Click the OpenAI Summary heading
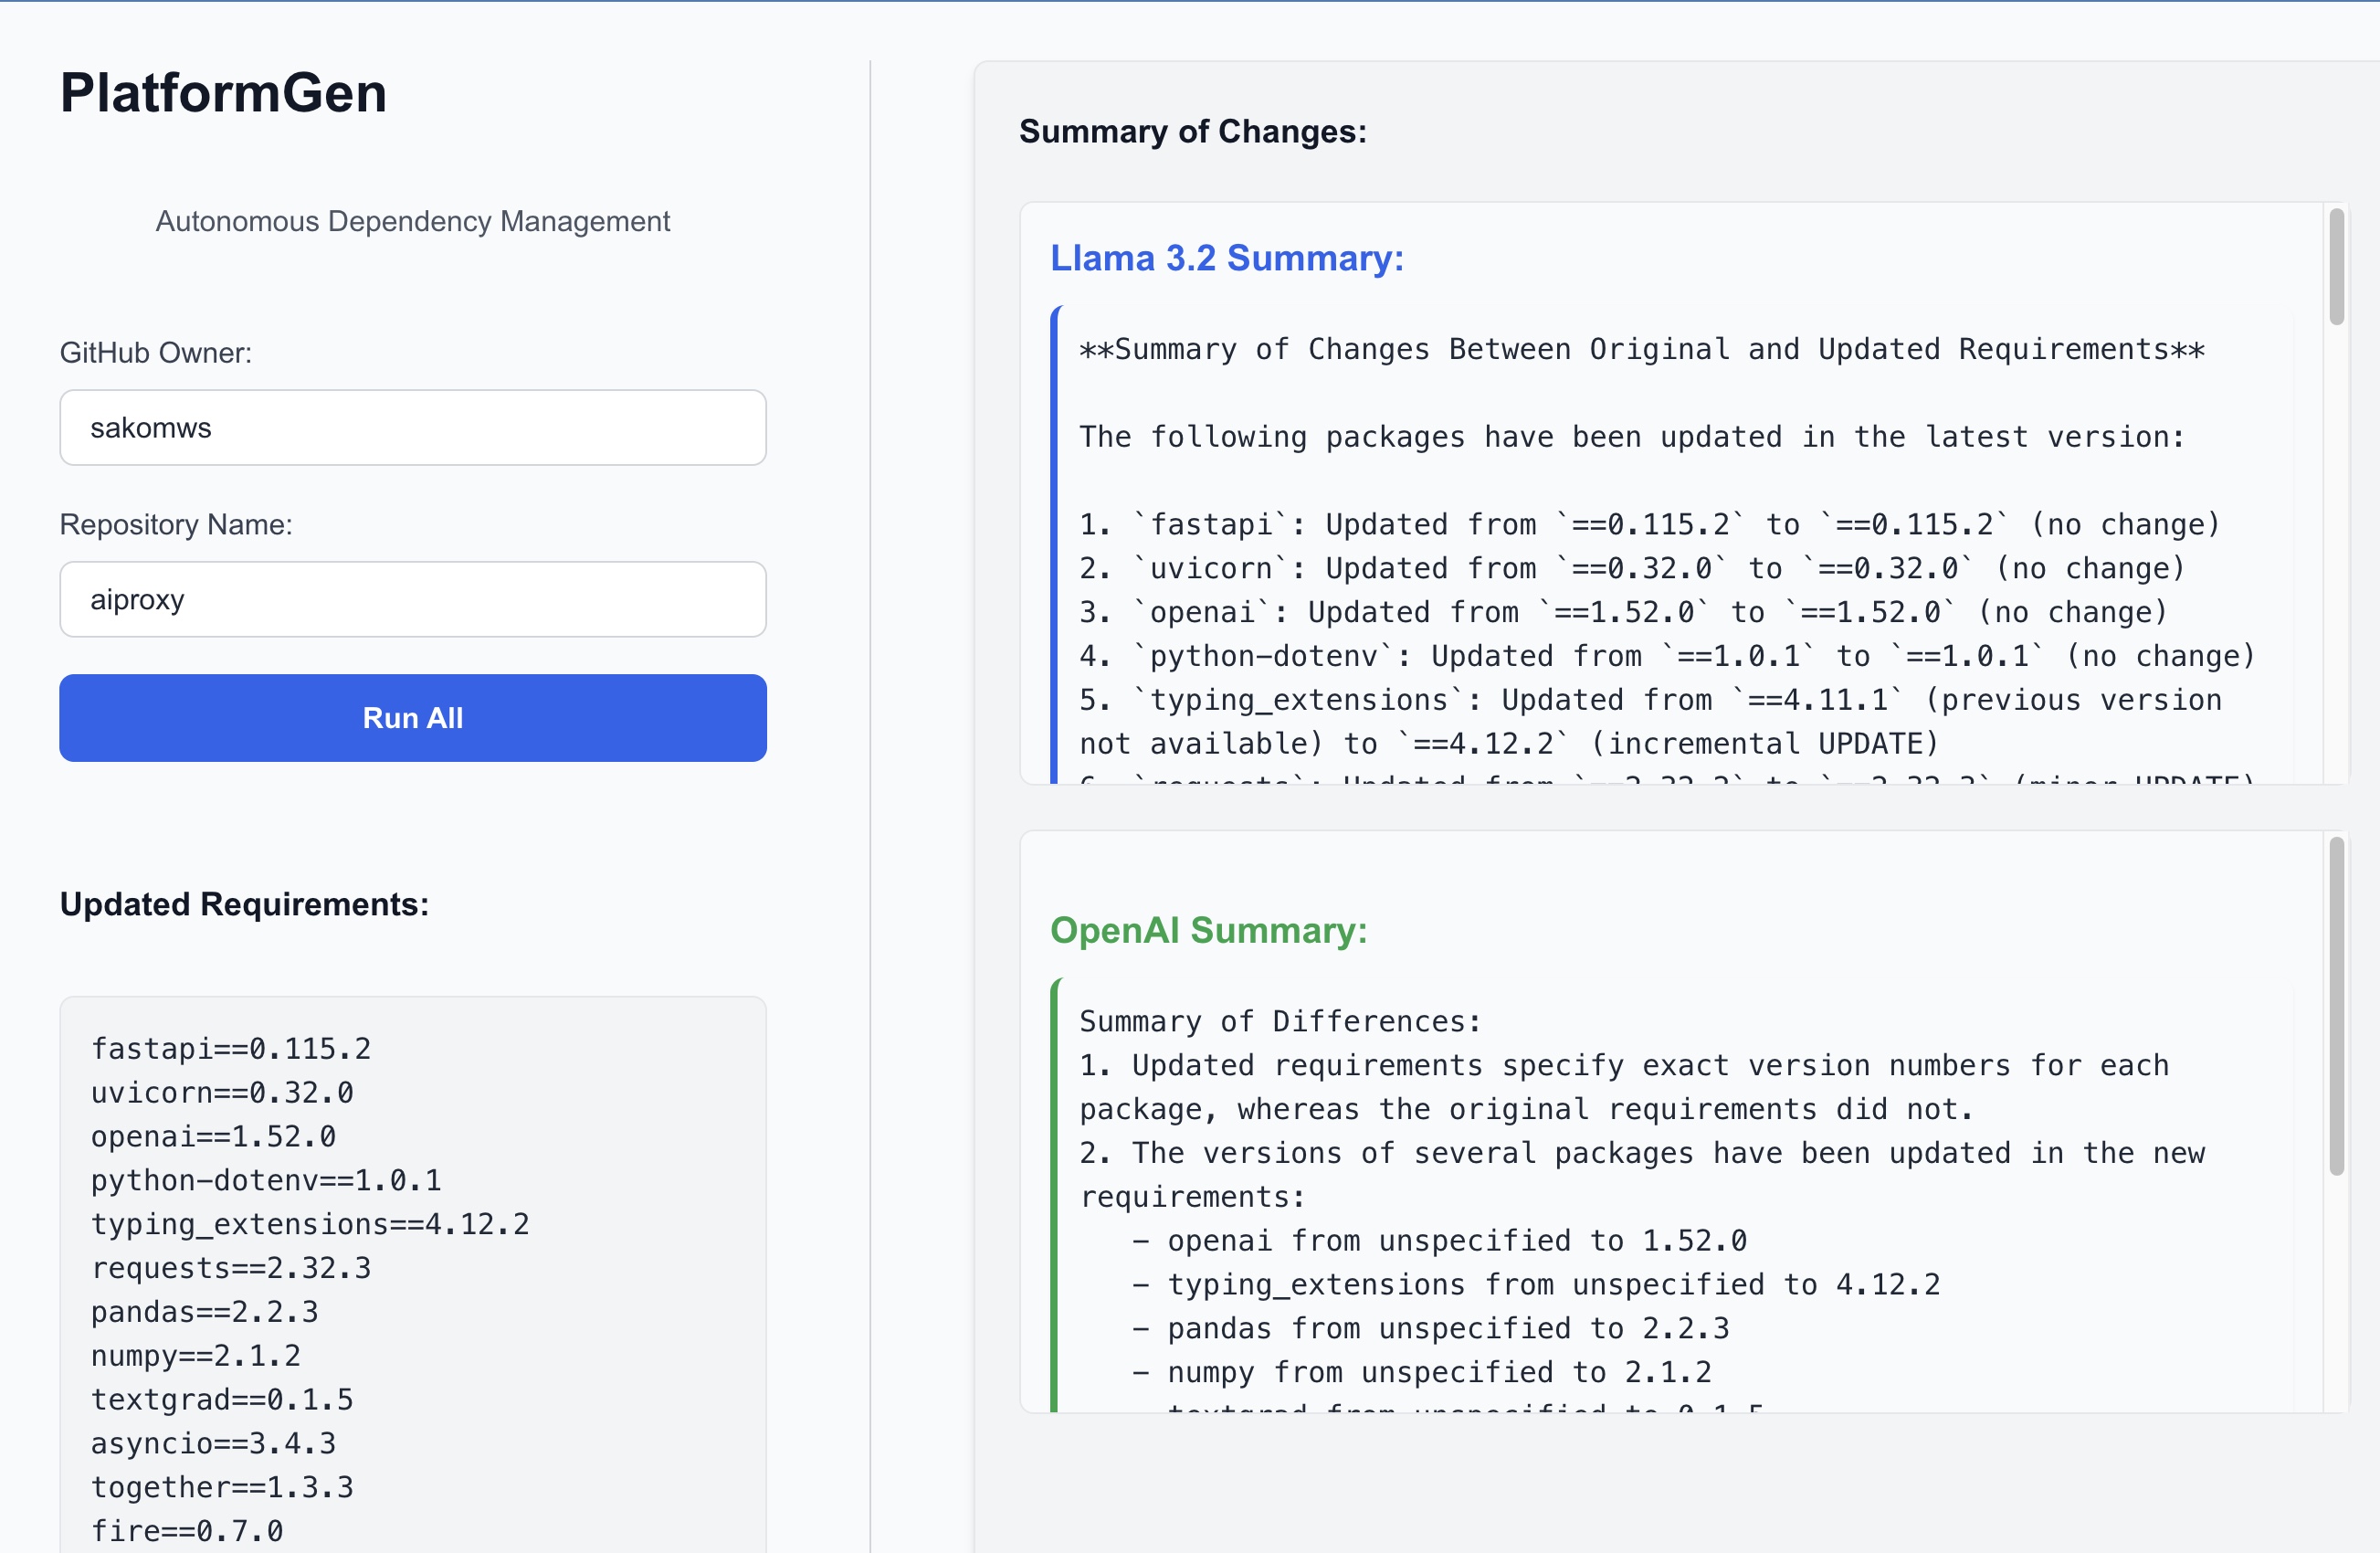 tap(1208, 930)
